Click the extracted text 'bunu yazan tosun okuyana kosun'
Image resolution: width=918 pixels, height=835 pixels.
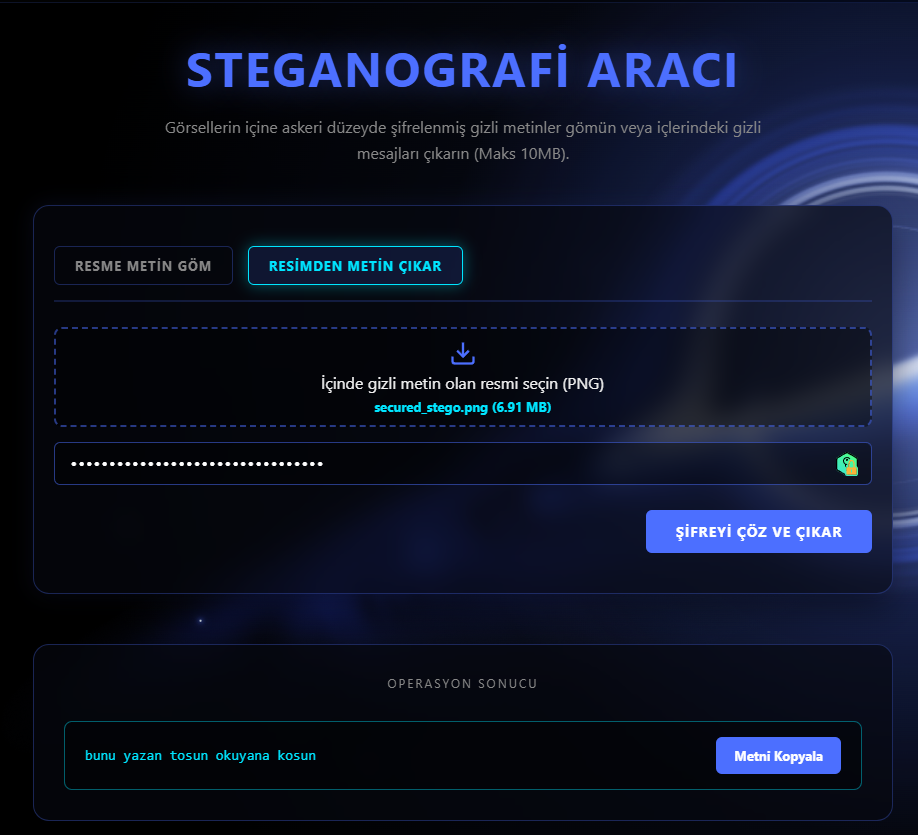click(200, 755)
